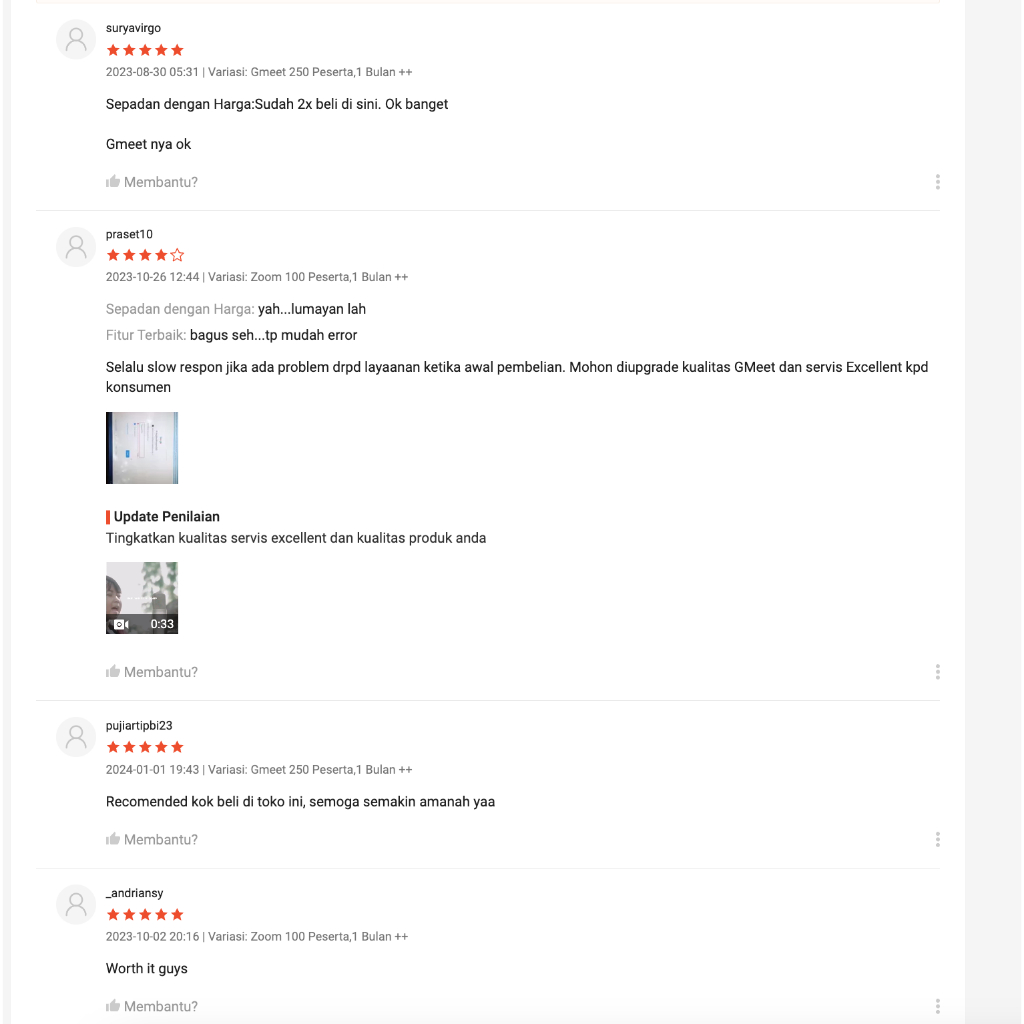Click _andriansy's profile avatar icon
This screenshot has height=1024, width=1024.
click(76, 904)
